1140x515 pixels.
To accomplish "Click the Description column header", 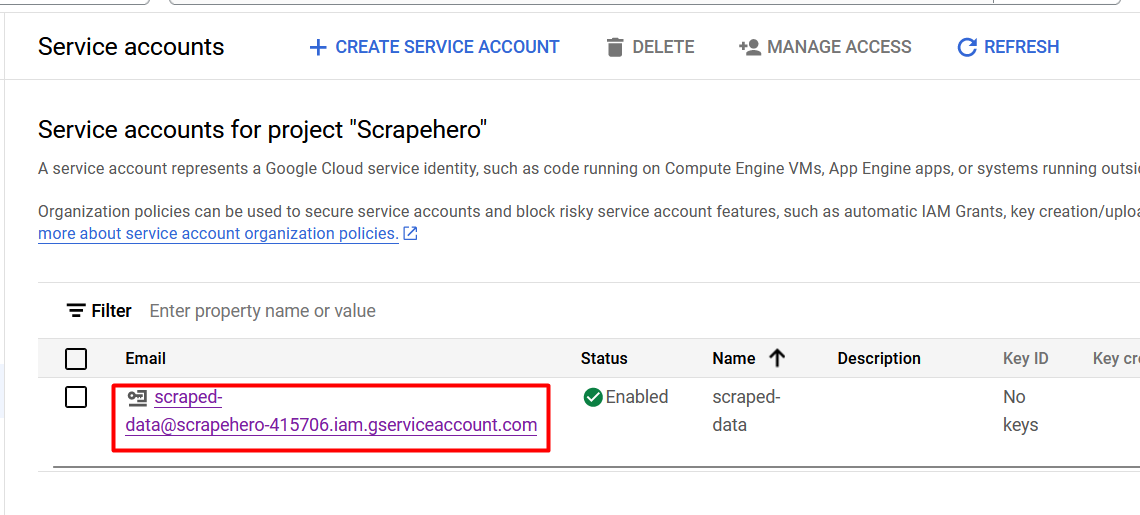I will [879, 358].
